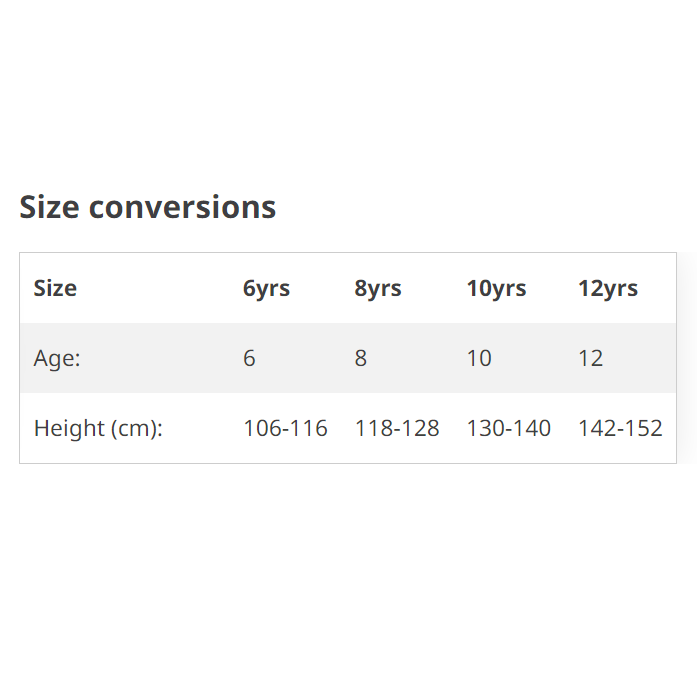700x700 pixels.
Task: Select the Age: row label
Action: (57, 358)
